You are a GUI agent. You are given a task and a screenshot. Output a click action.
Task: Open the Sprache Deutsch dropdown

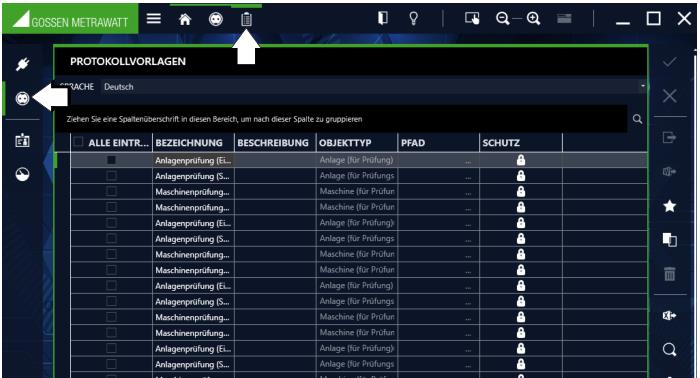click(373, 87)
